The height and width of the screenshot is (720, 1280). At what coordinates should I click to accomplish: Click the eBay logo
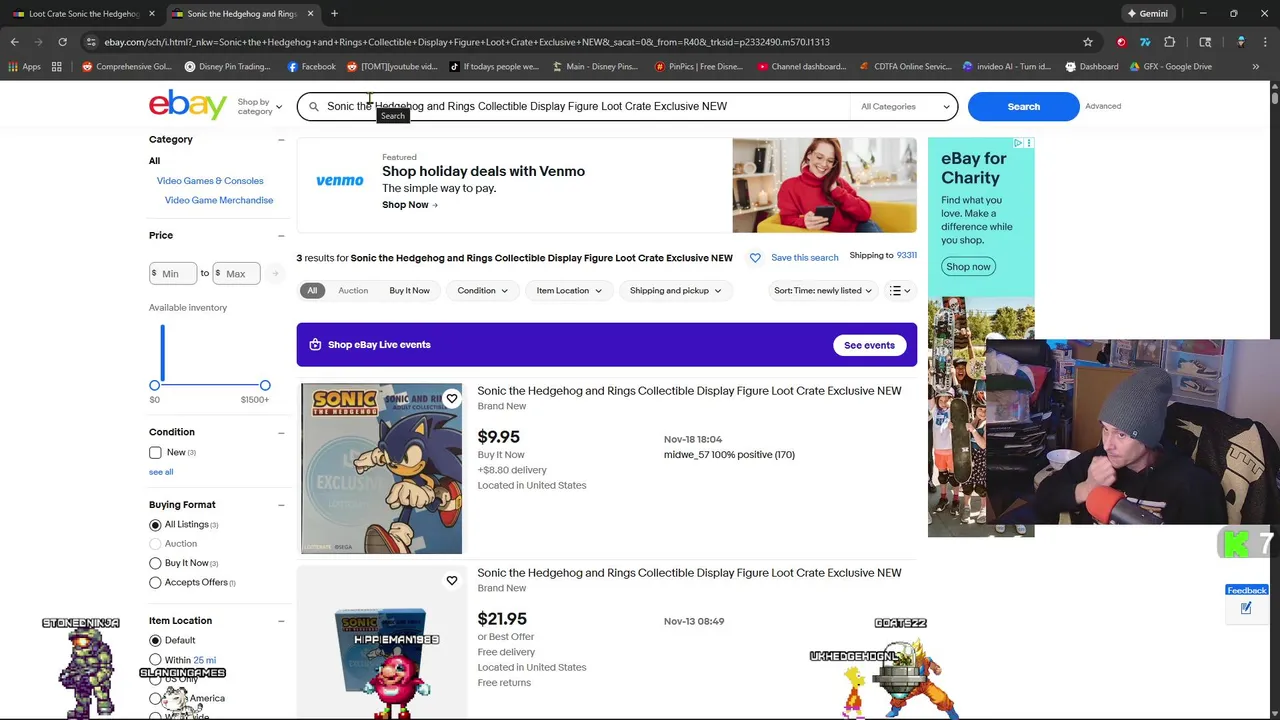[x=188, y=105]
